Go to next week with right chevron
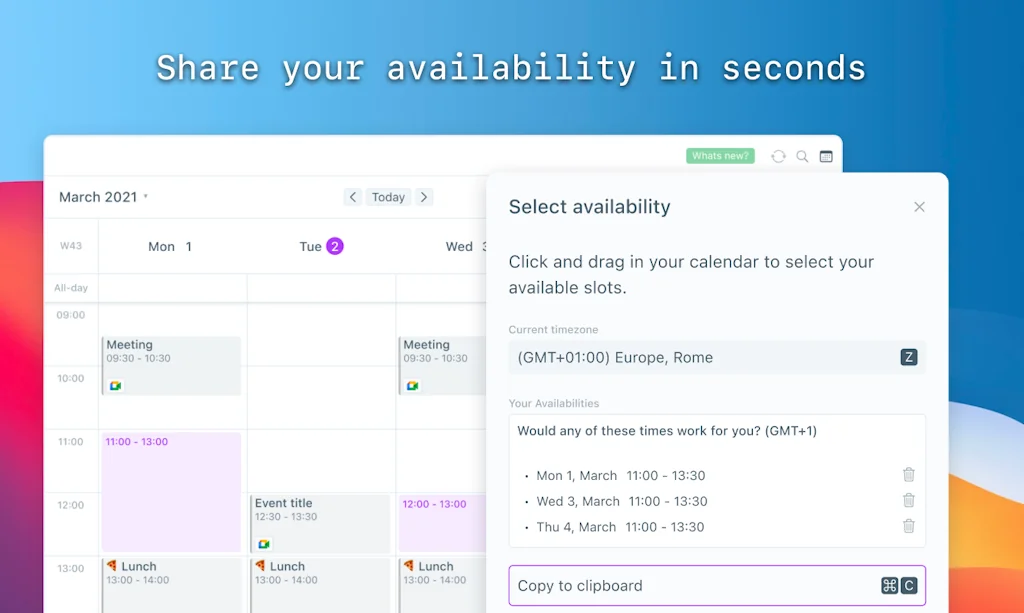 click(x=424, y=197)
